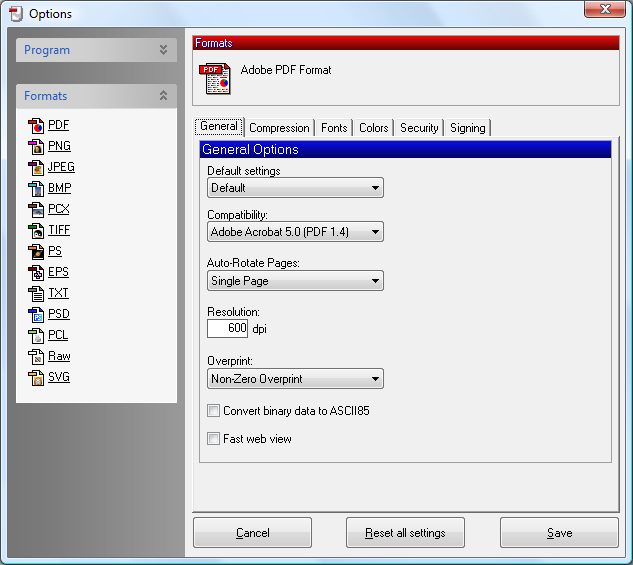The width and height of the screenshot is (633, 565).
Task: Expand the Auto-Rotate Pages dropdown
Action: coord(295,281)
